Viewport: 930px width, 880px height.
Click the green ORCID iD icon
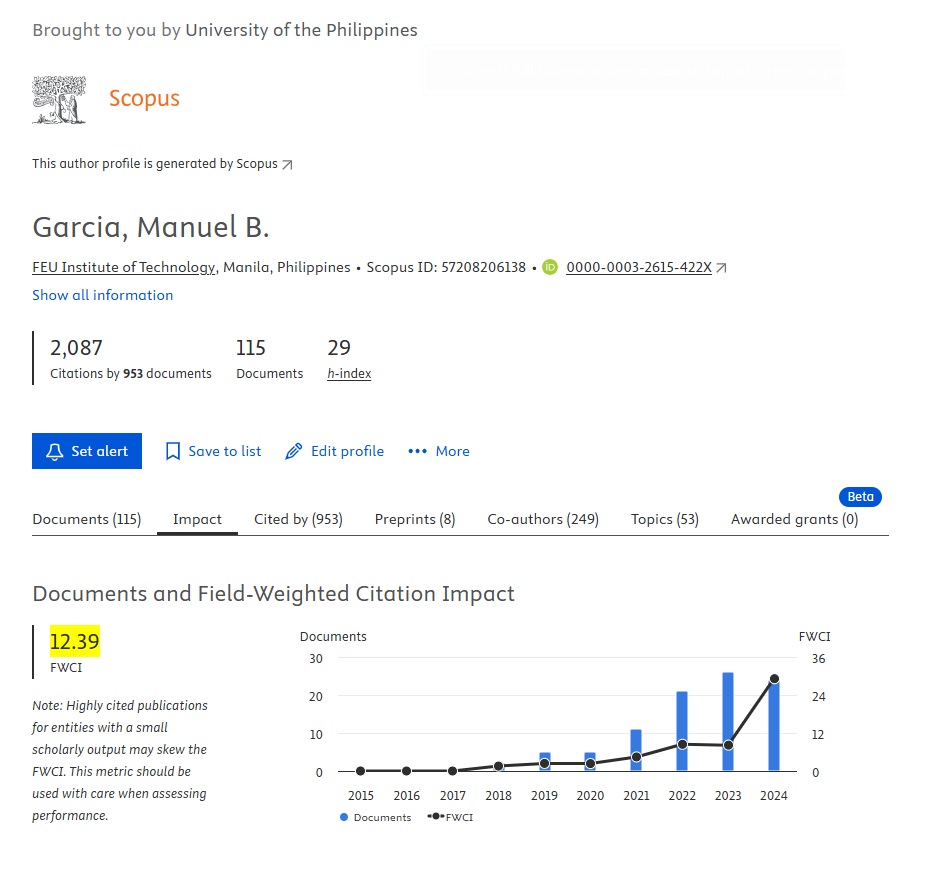click(x=550, y=267)
